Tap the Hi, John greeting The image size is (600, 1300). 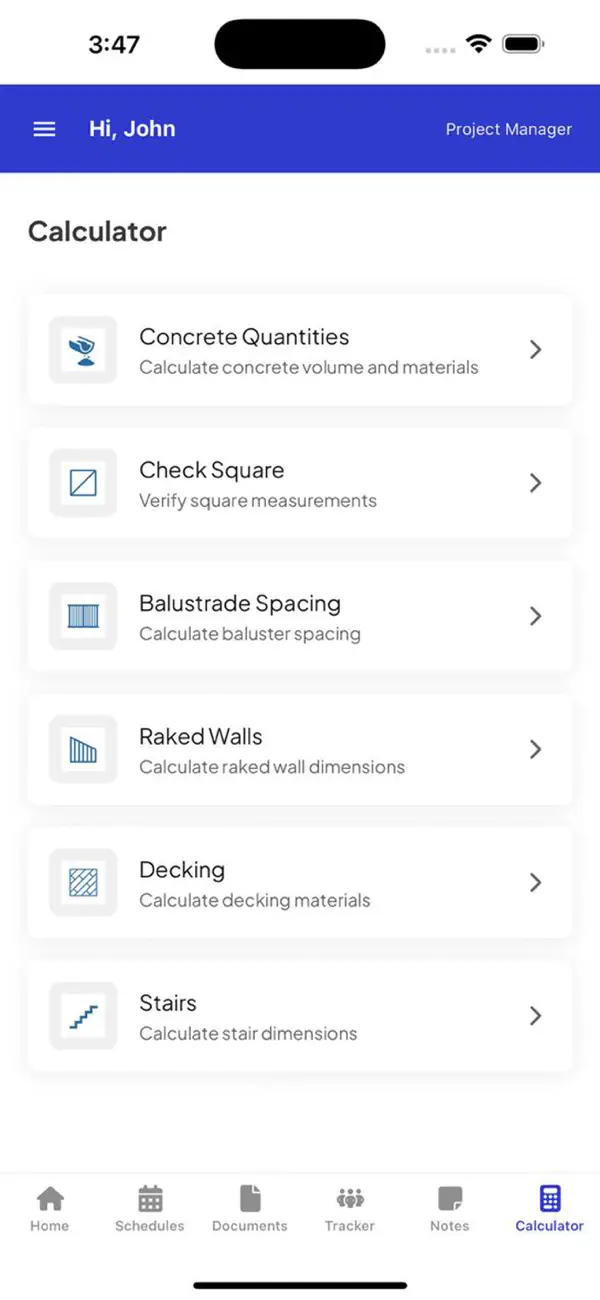[x=131, y=128]
